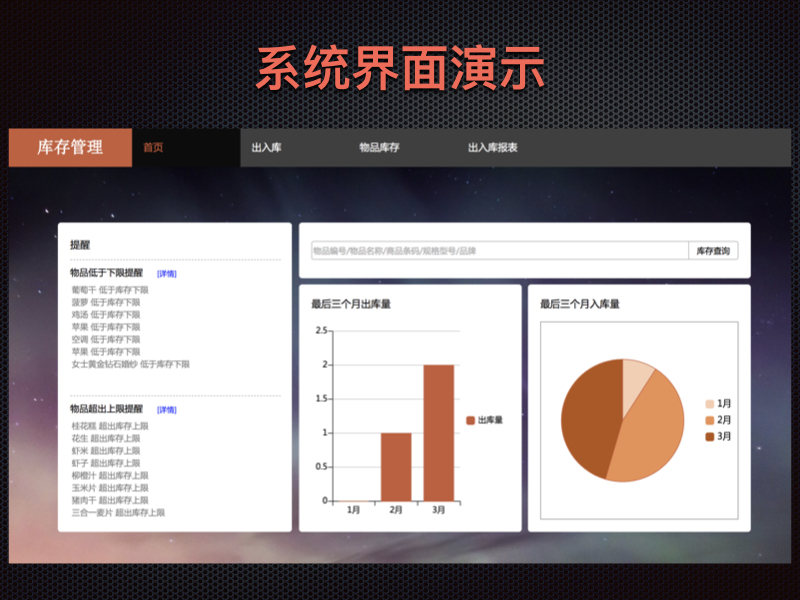The image size is (800, 600).
Task: Select the 3月 bar in outbound chart
Action: point(438,432)
